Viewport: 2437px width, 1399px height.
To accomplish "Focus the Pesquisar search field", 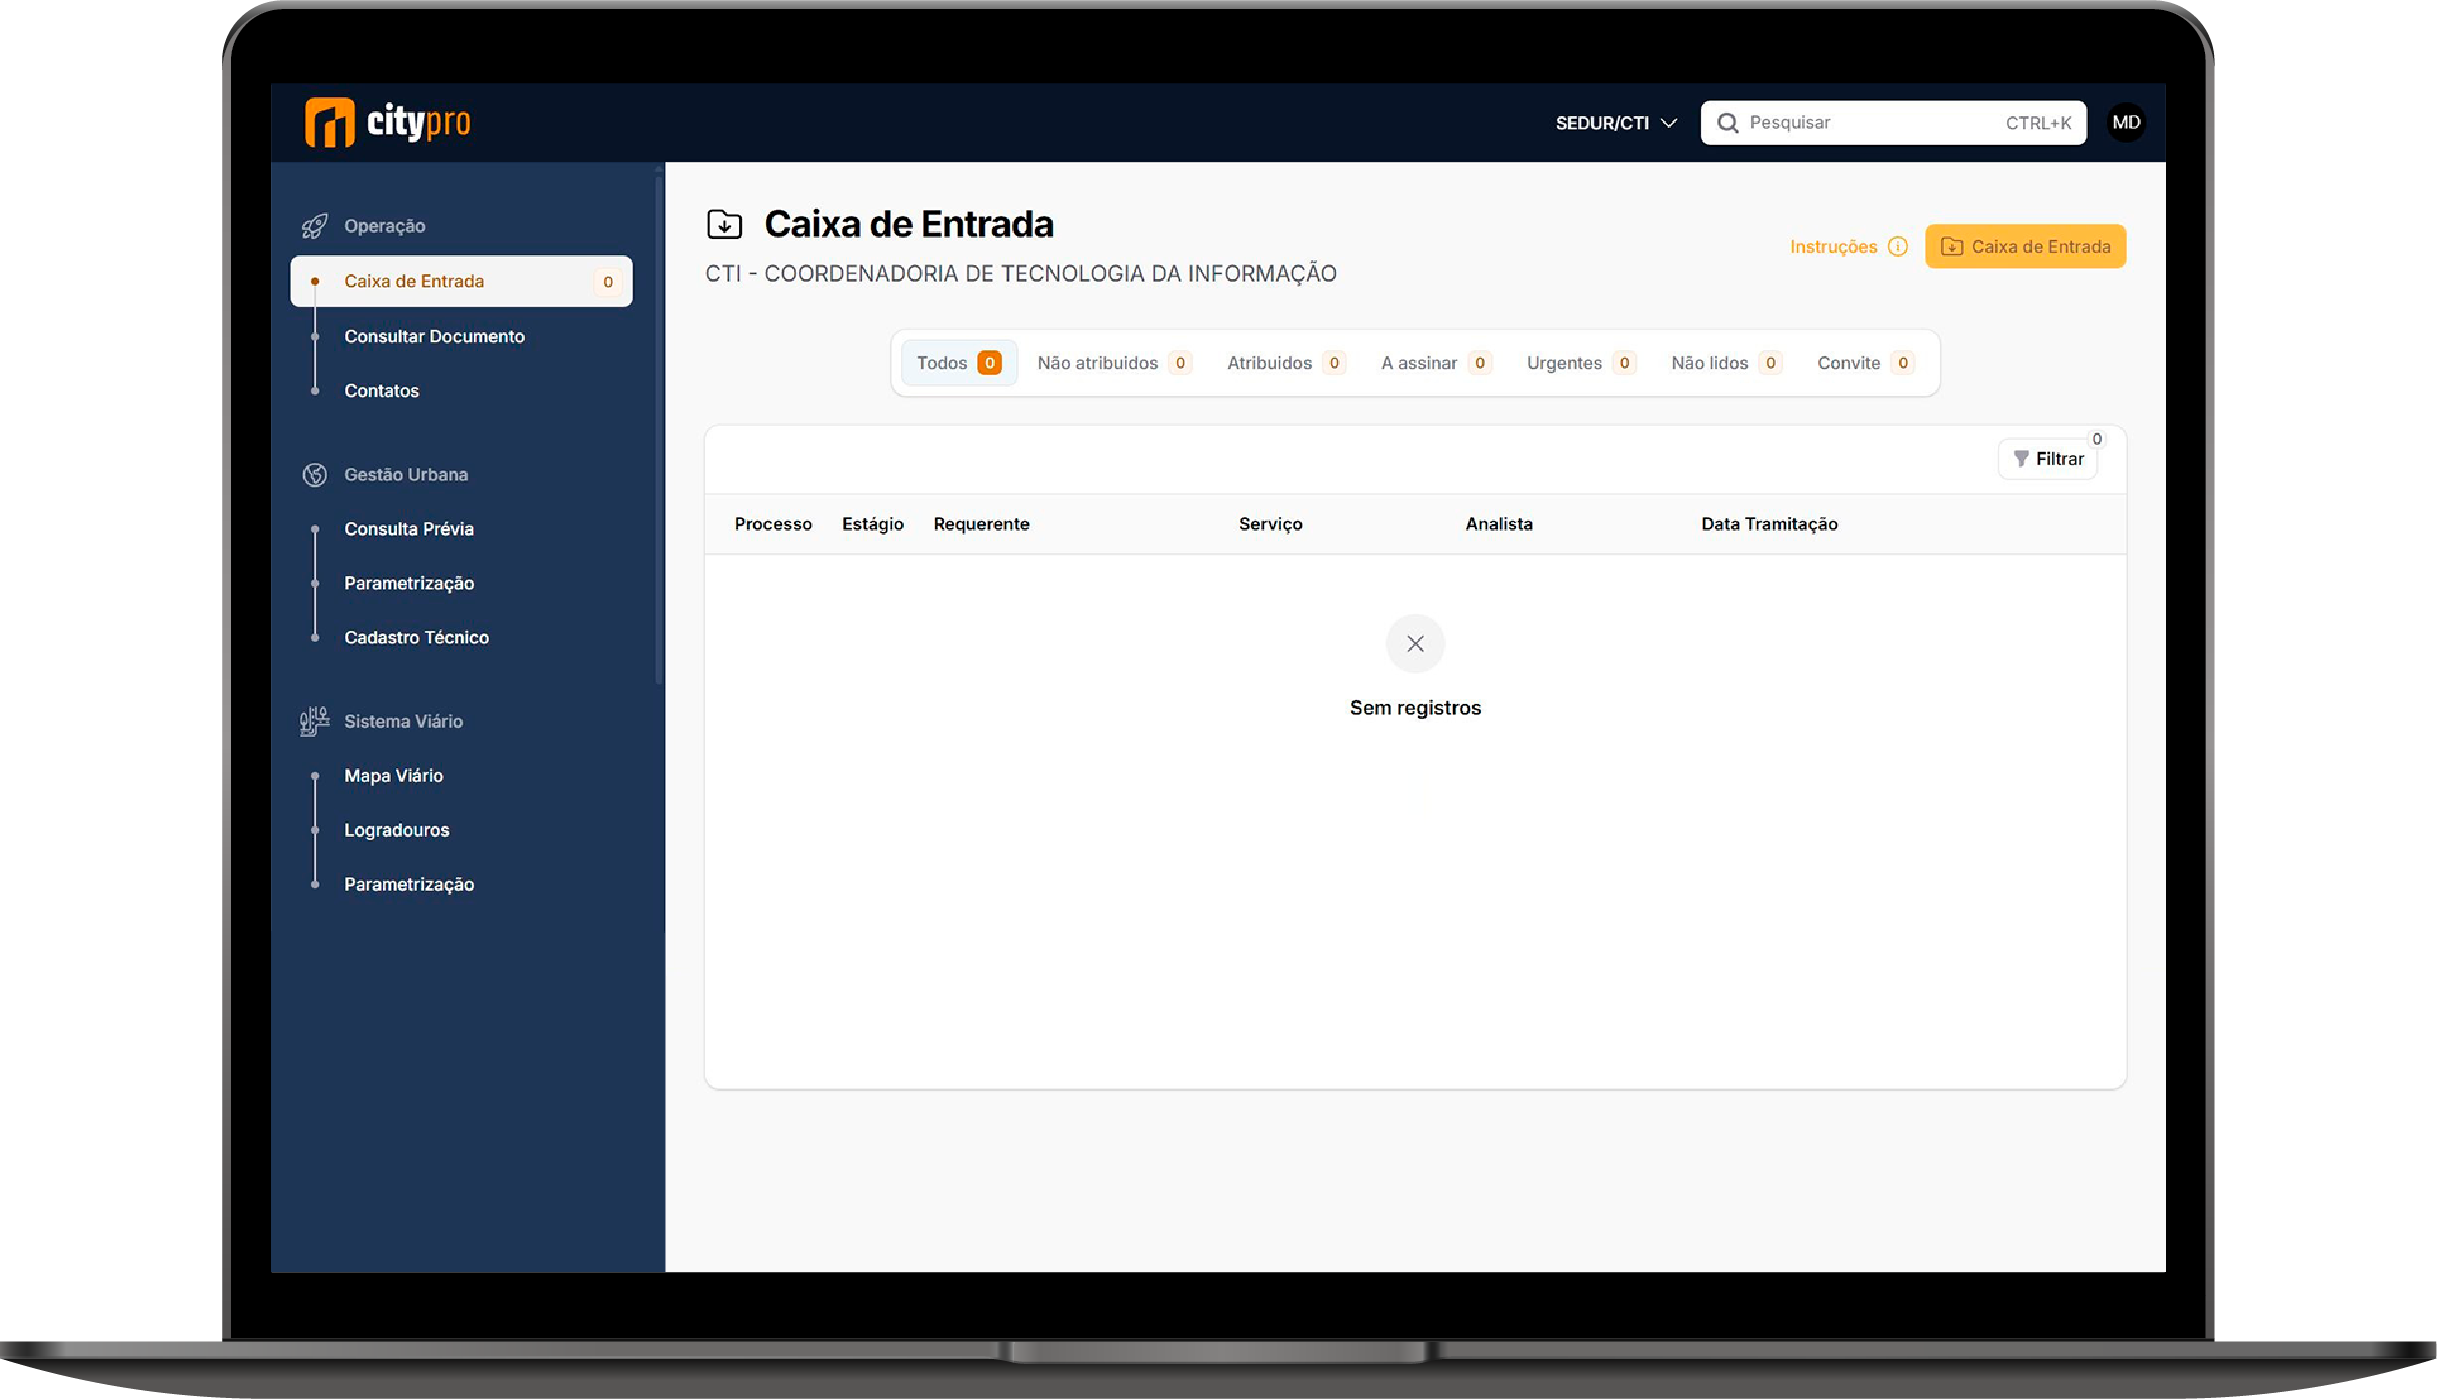I will [x=1893, y=123].
